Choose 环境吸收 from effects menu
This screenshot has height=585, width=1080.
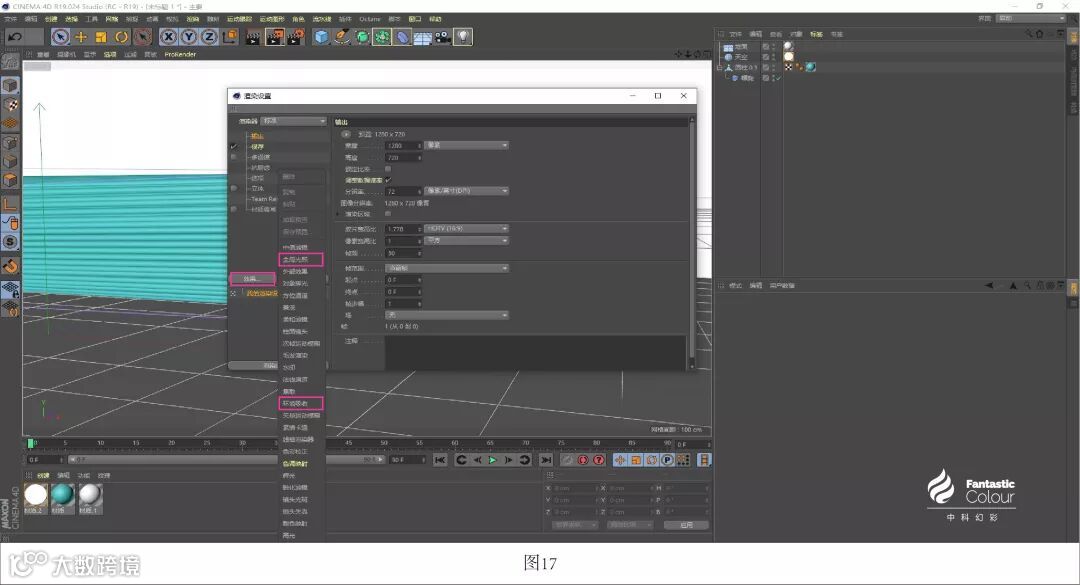click(301, 403)
